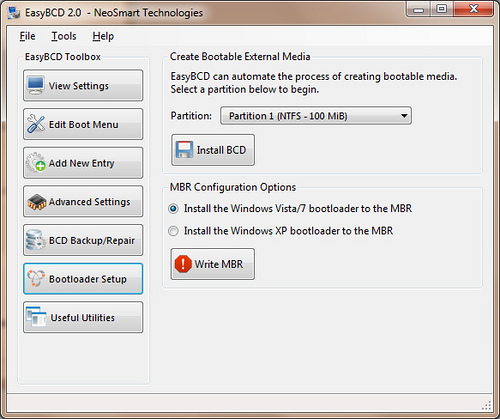
Task: Click the window resize grip corner
Action: (x=487, y=405)
